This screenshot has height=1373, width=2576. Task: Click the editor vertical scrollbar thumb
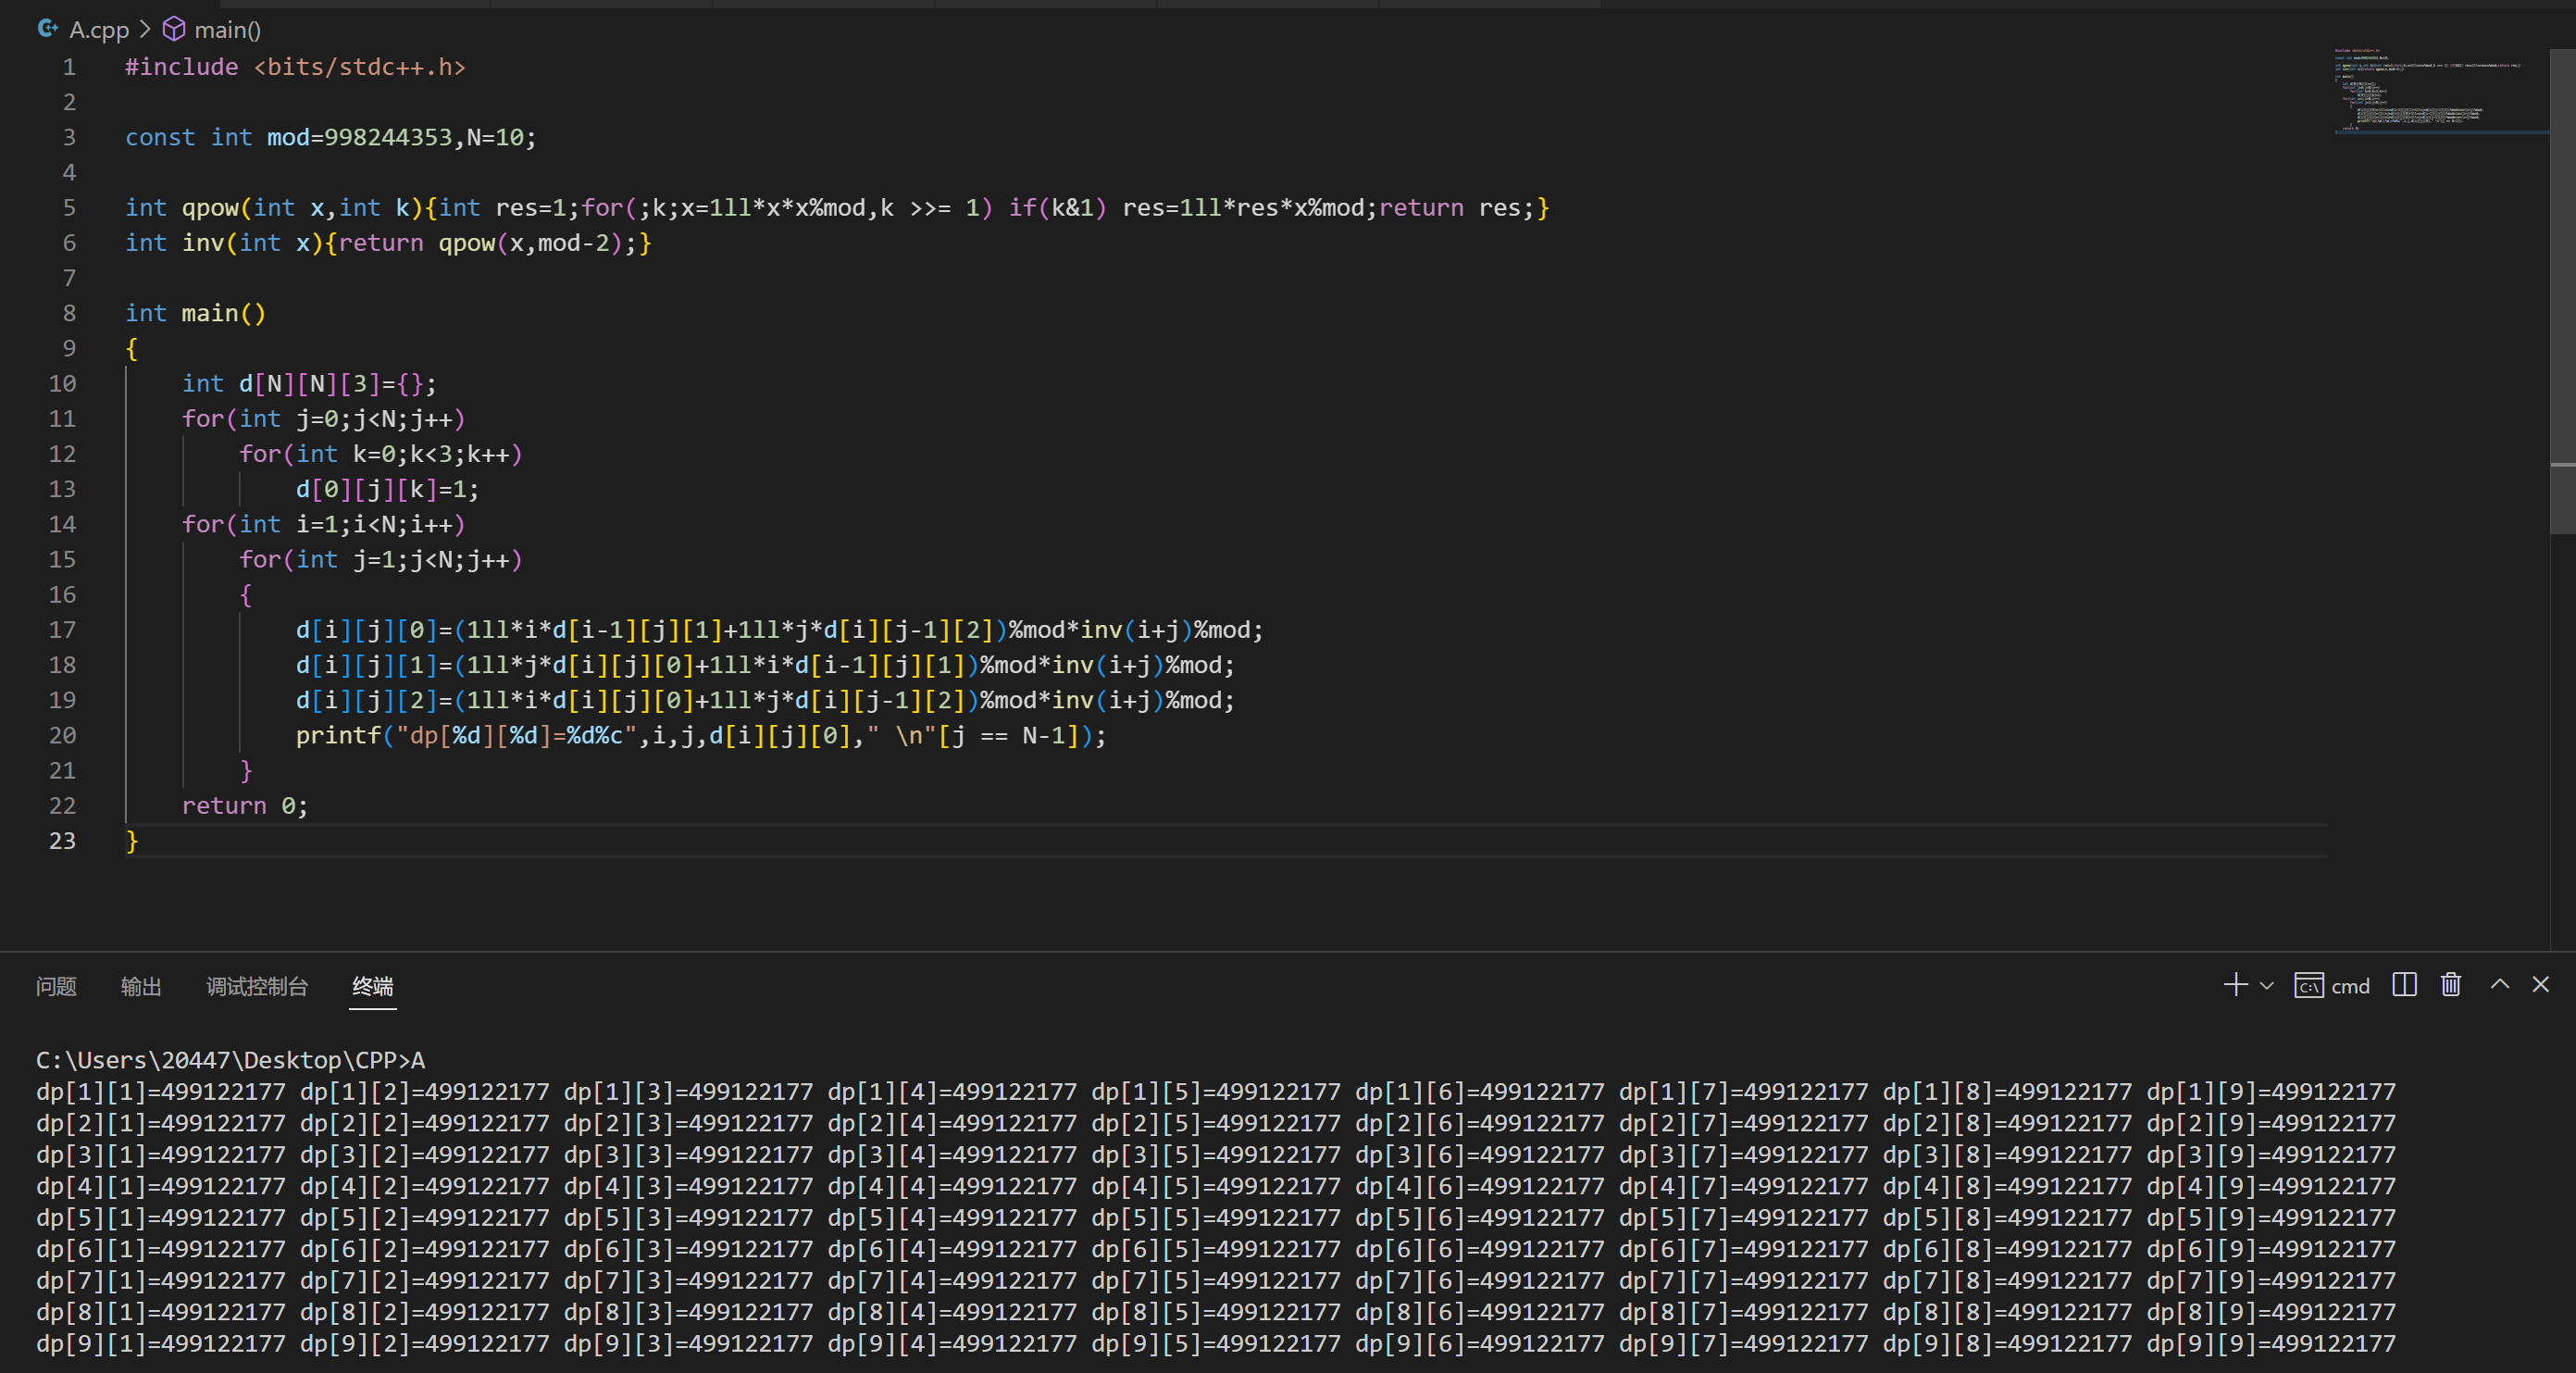click(2562, 290)
